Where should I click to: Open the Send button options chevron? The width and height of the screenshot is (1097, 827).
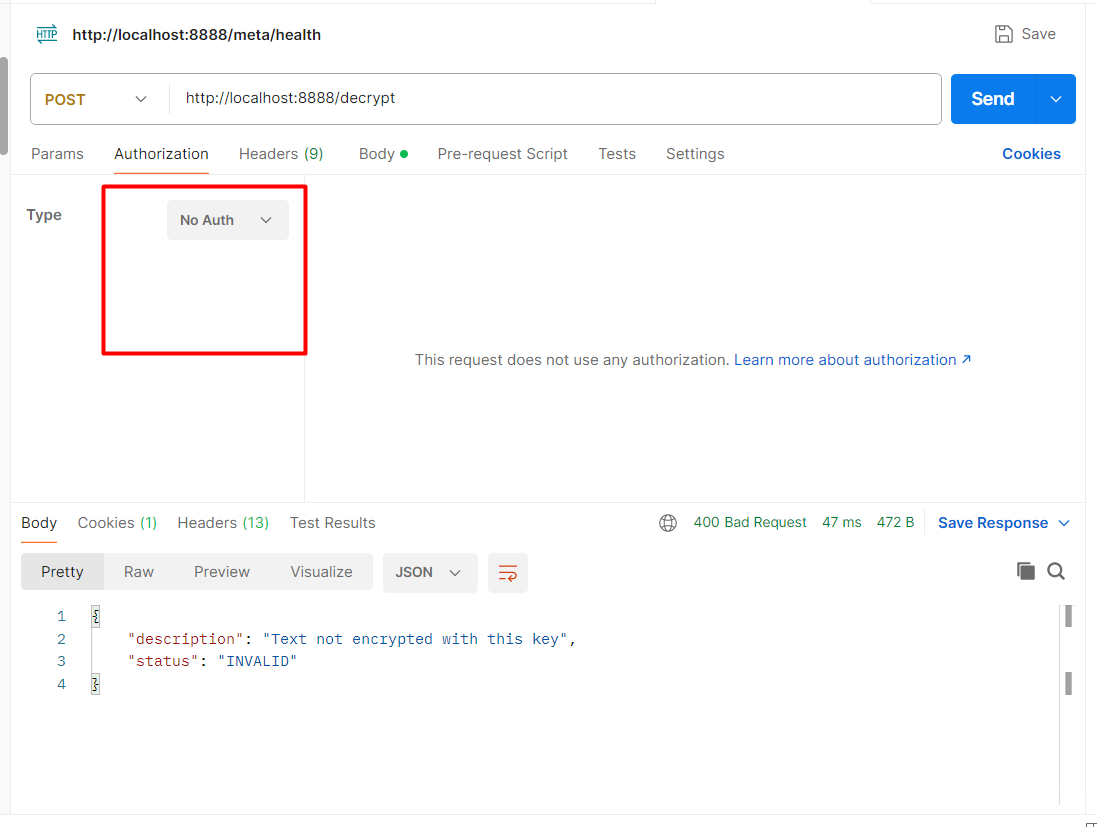click(x=1055, y=99)
